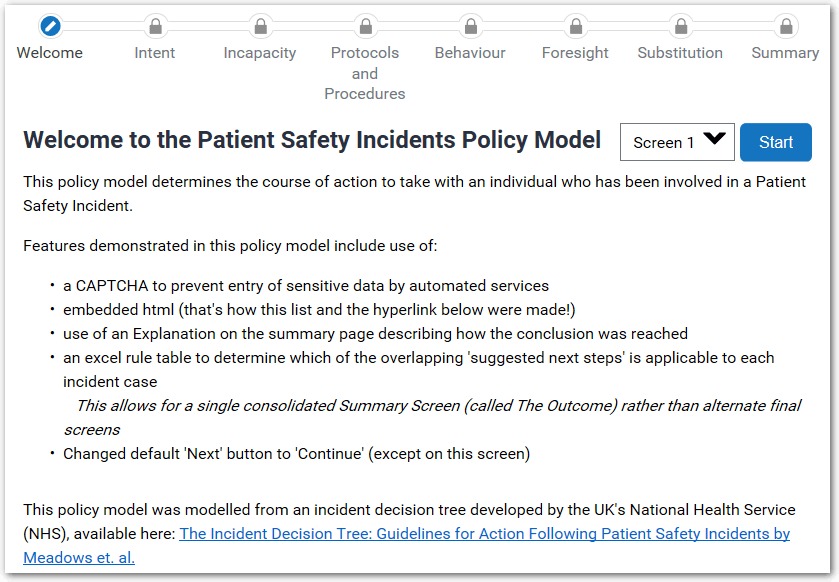Viewport: 839px width, 582px height.
Task: Select the Foresight lock icon
Action: click(575, 26)
